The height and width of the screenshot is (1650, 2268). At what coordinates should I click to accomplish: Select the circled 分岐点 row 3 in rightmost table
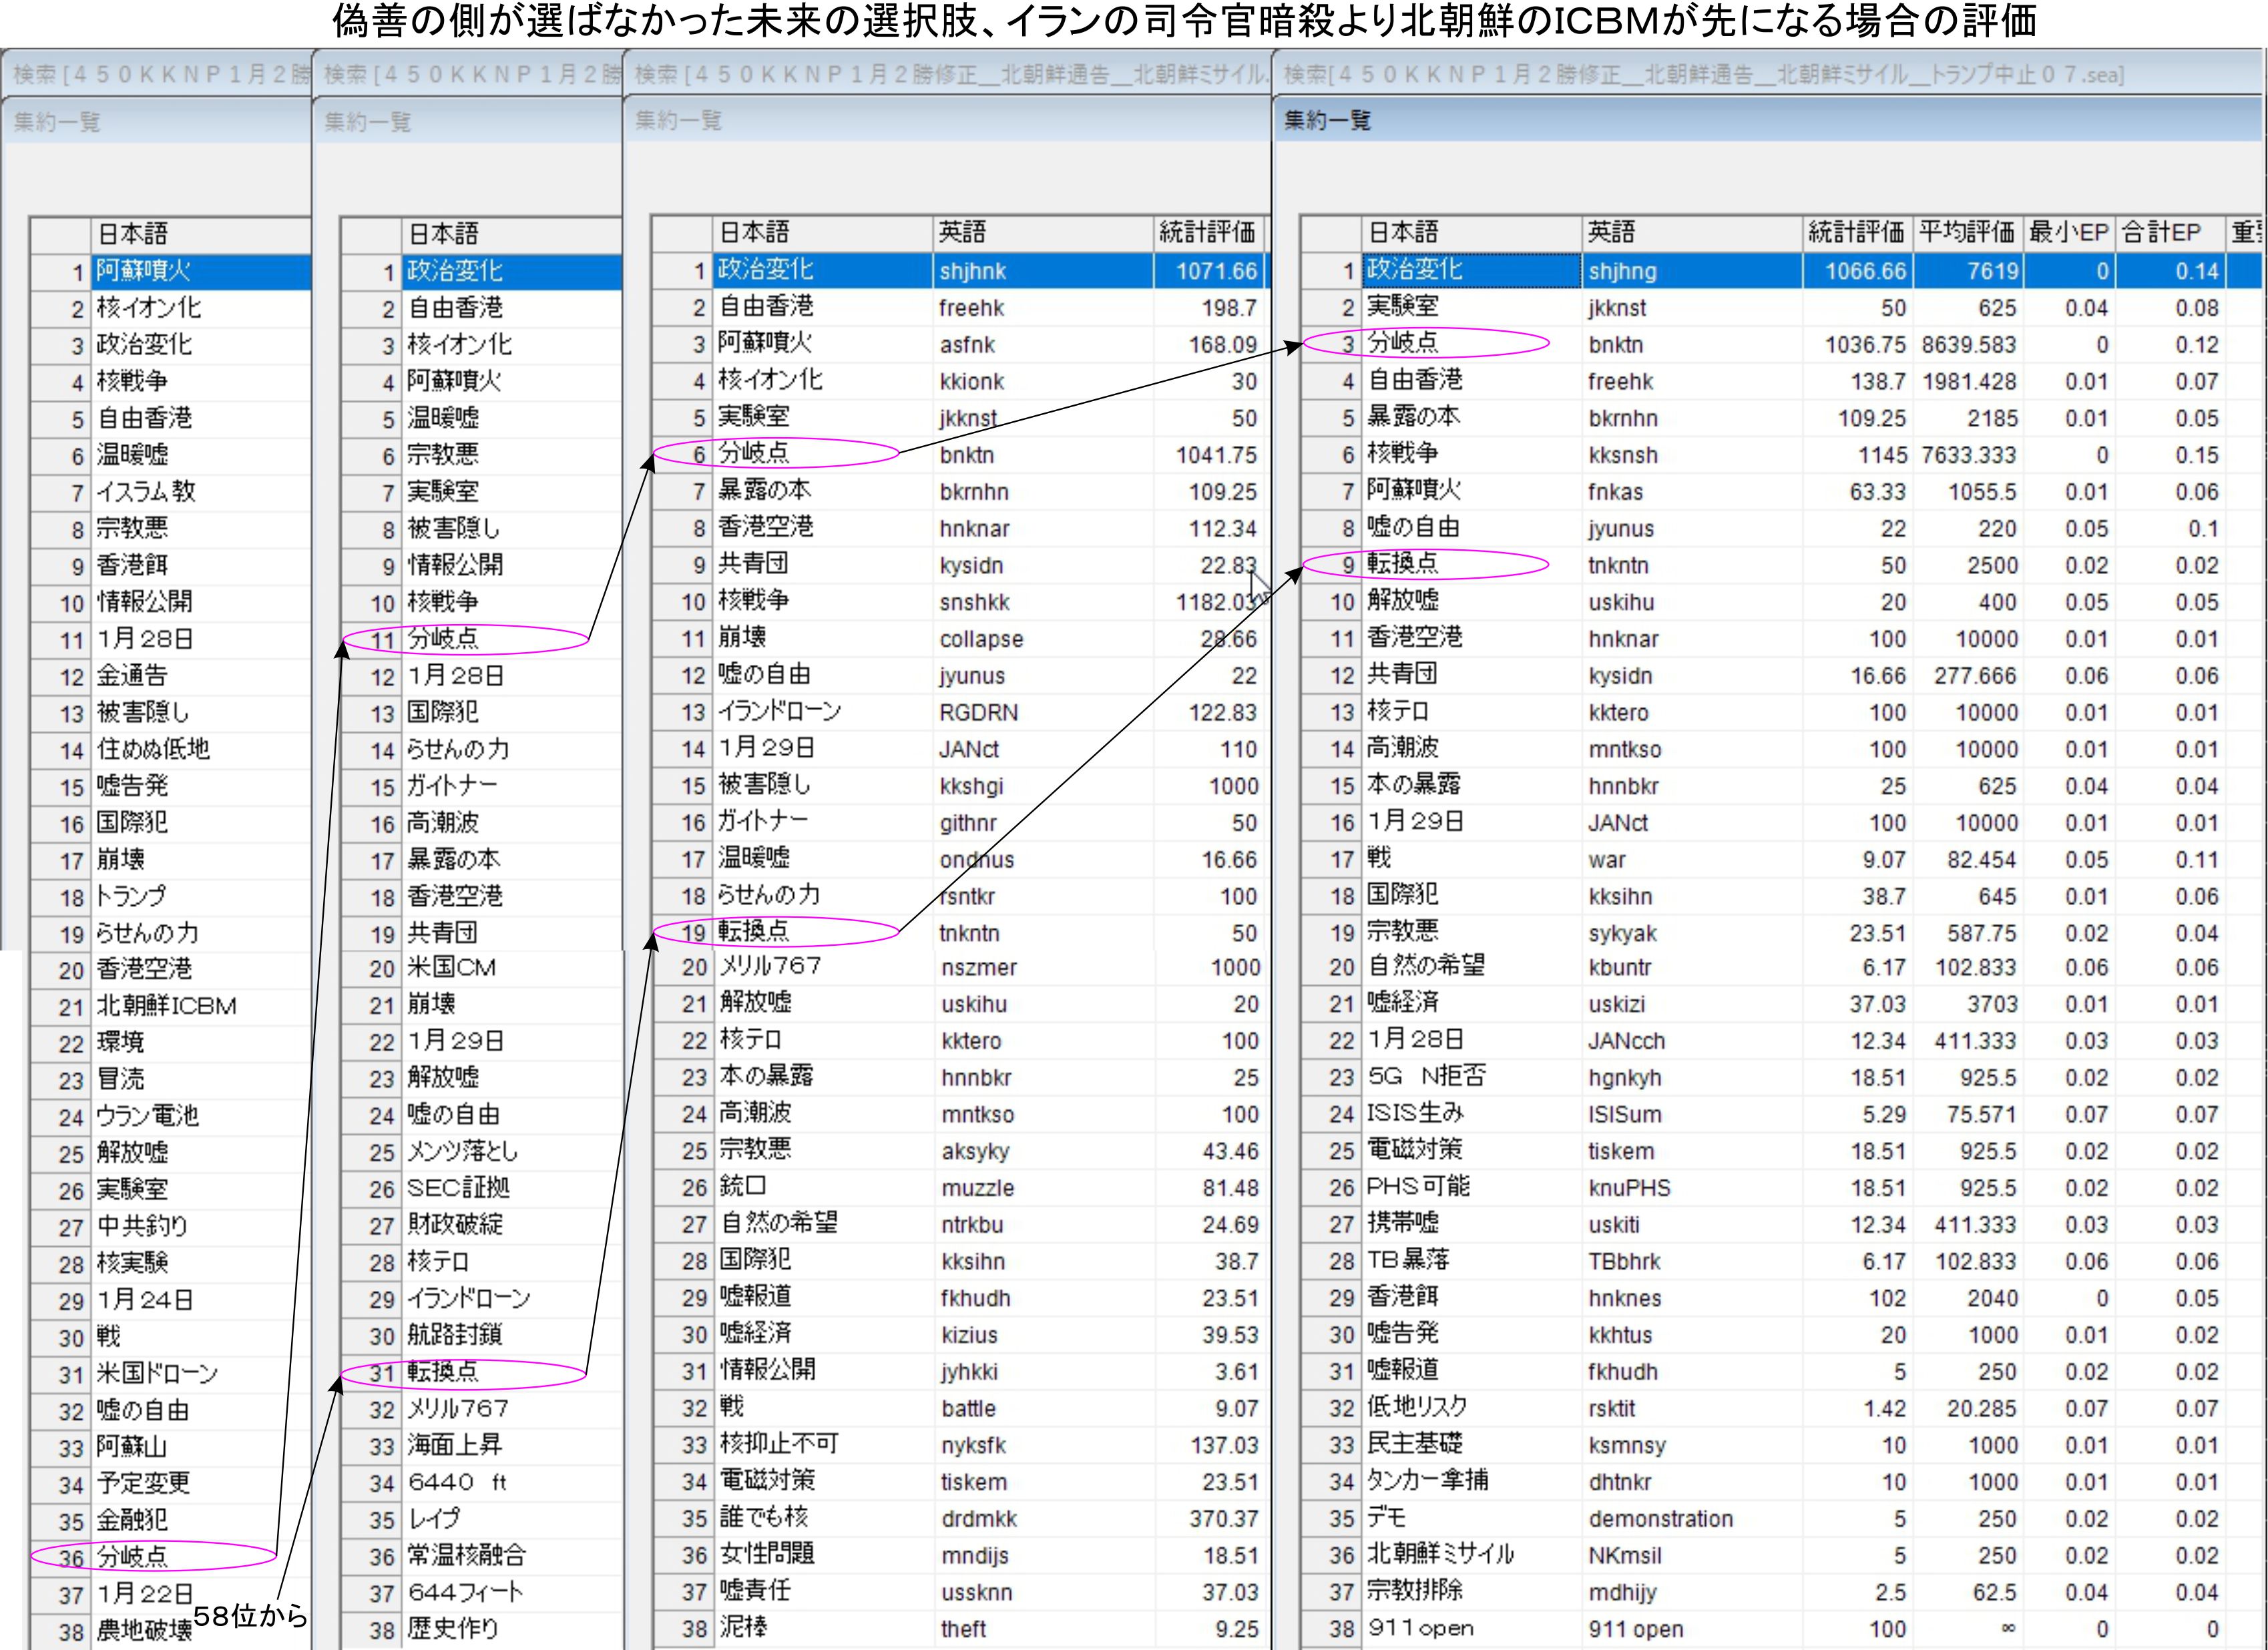pos(1403,343)
